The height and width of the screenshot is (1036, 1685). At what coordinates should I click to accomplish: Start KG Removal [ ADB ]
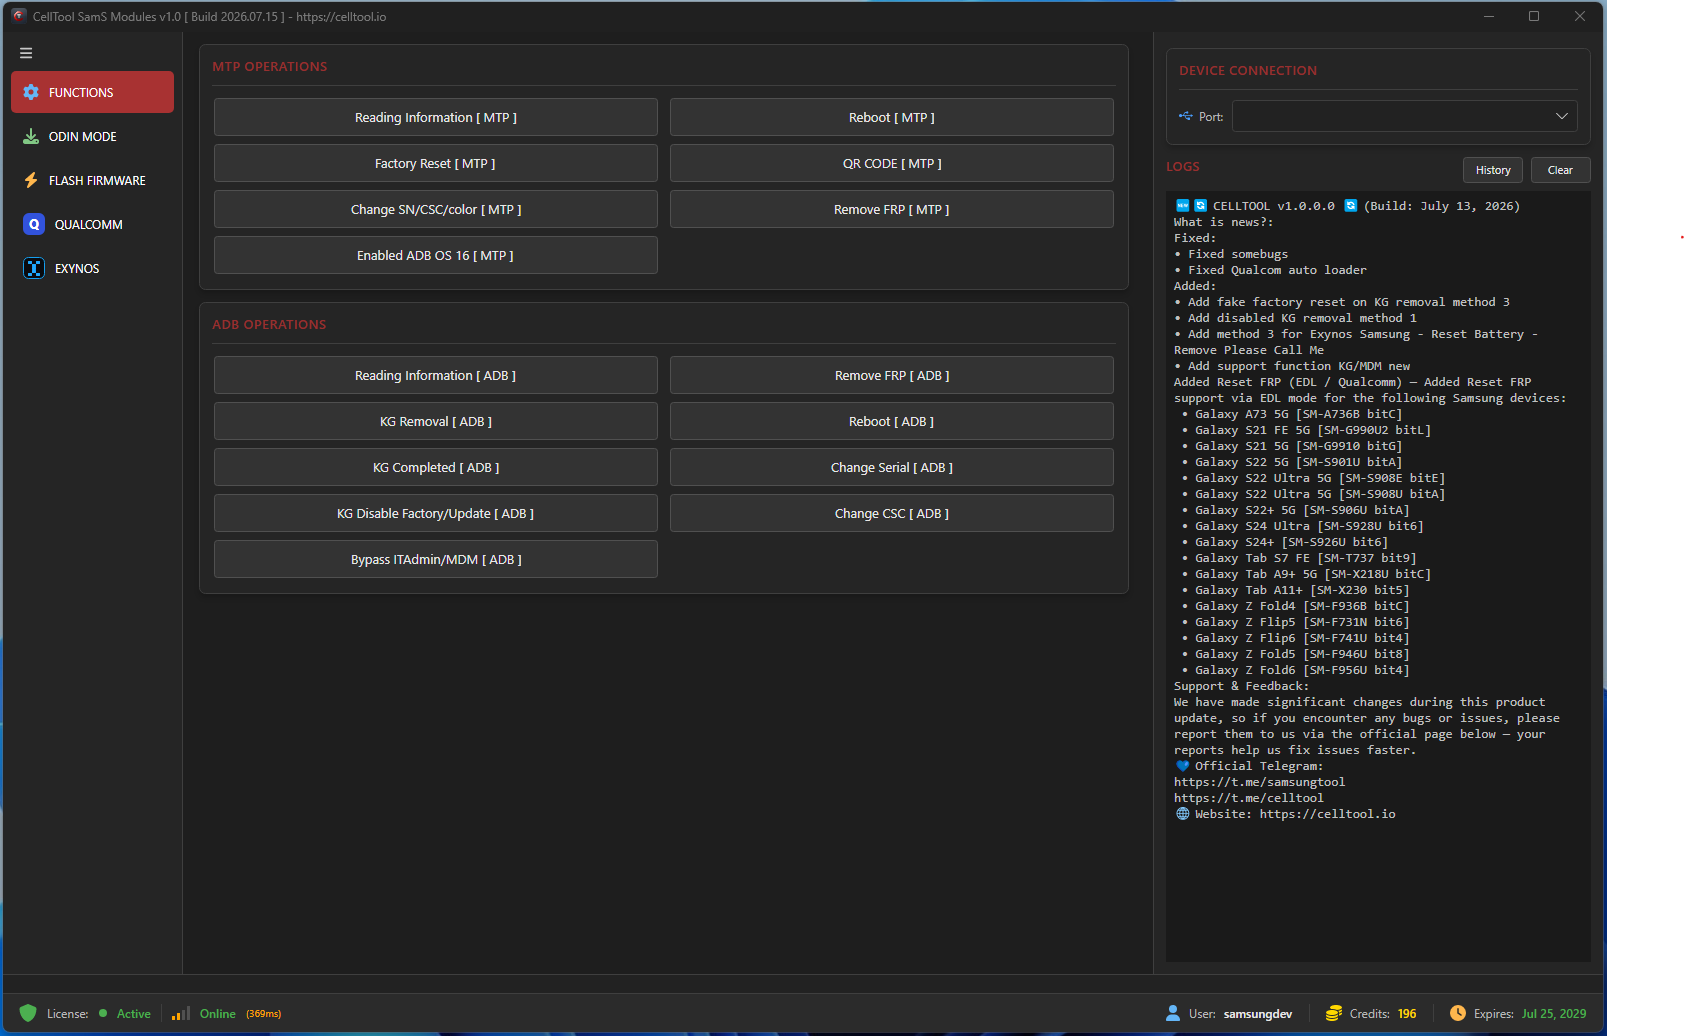click(436, 421)
